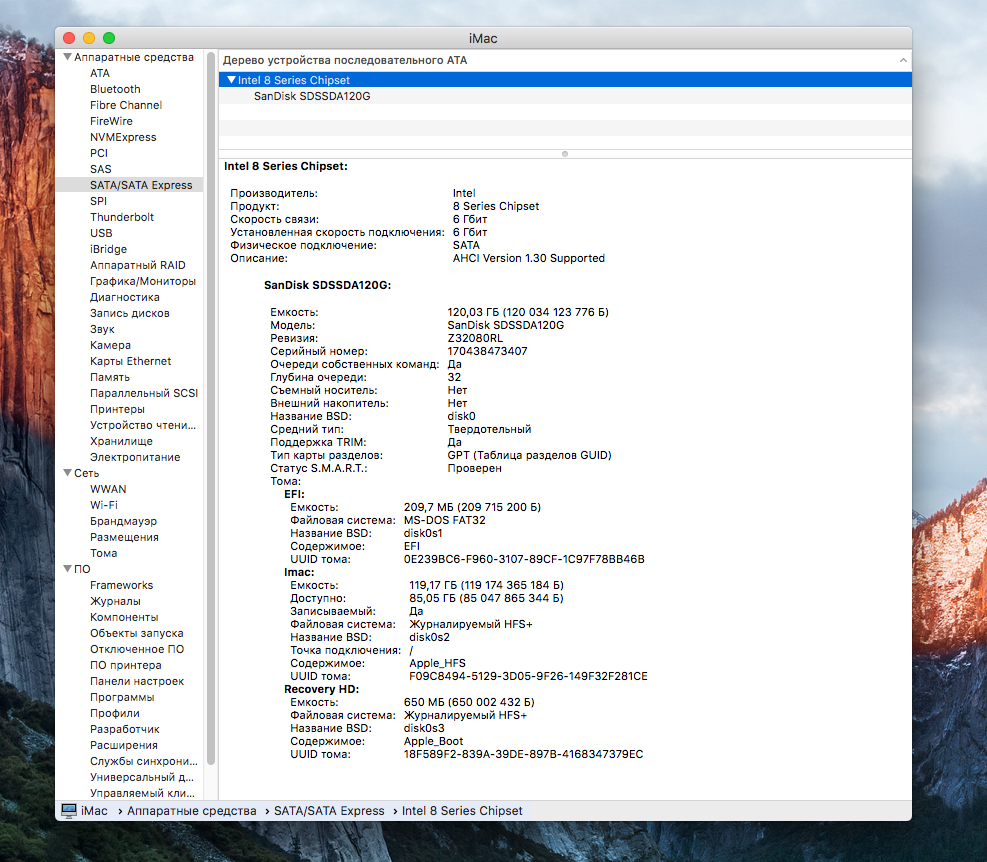Open ПО принтера section
The height and width of the screenshot is (862, 987).
(125, 665)
